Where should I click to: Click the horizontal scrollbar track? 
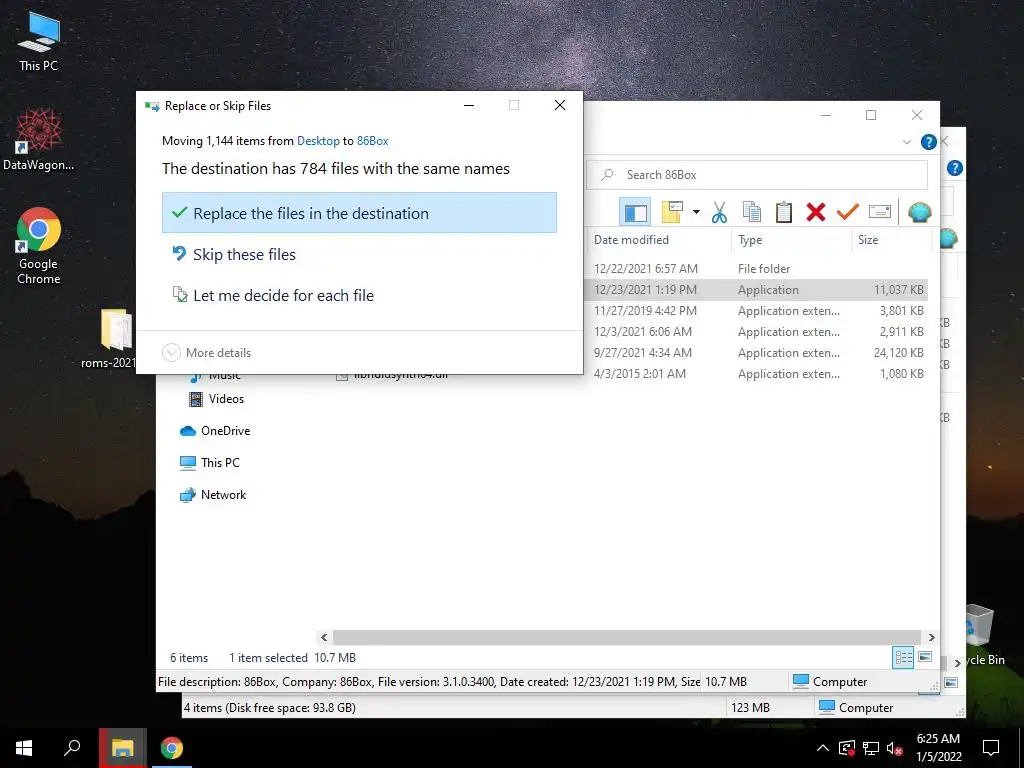coord(627,637)
